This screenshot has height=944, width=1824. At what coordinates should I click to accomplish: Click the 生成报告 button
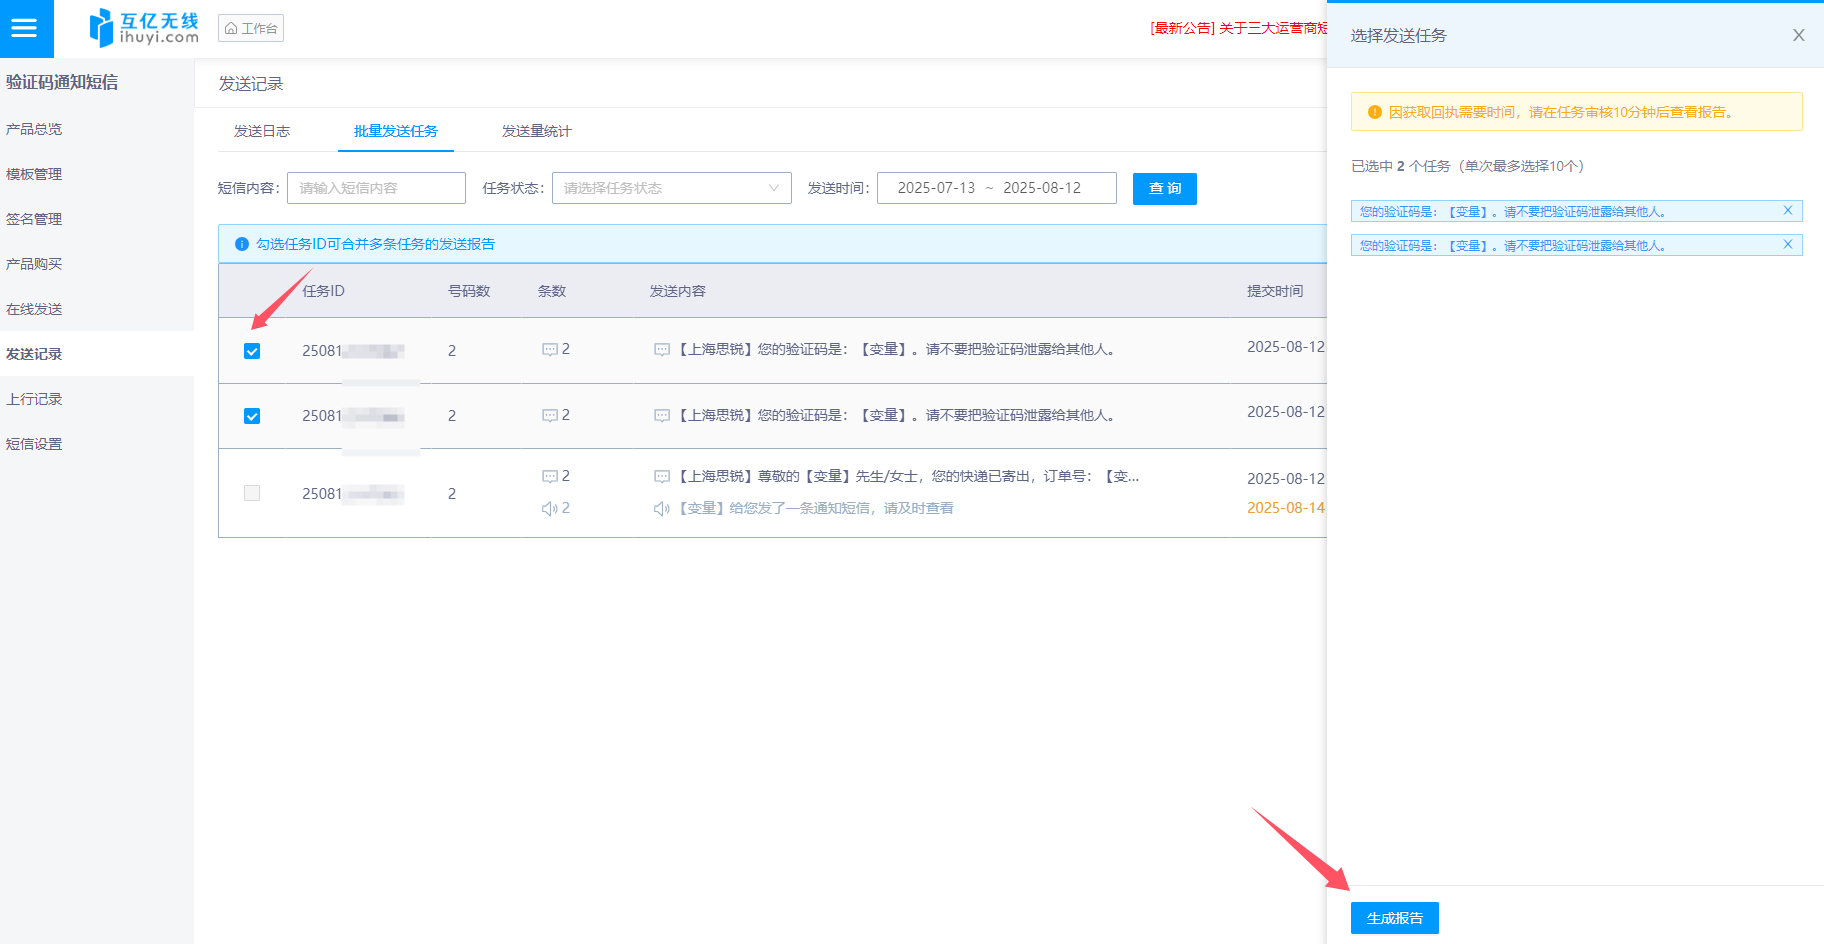(1394, 918)
